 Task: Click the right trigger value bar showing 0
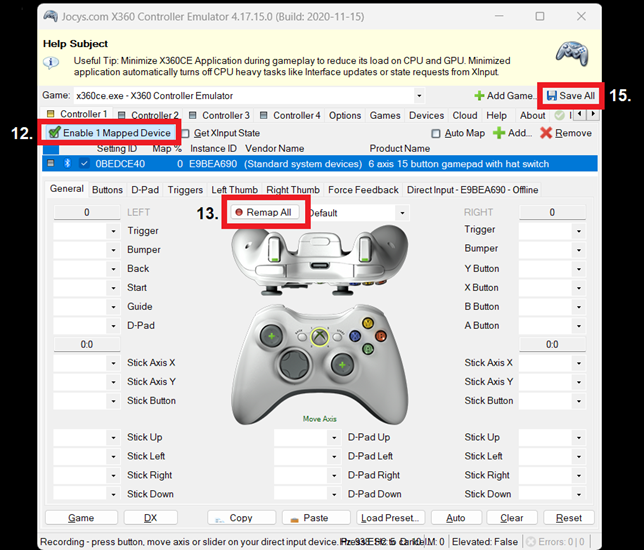[x=552, y=212]
